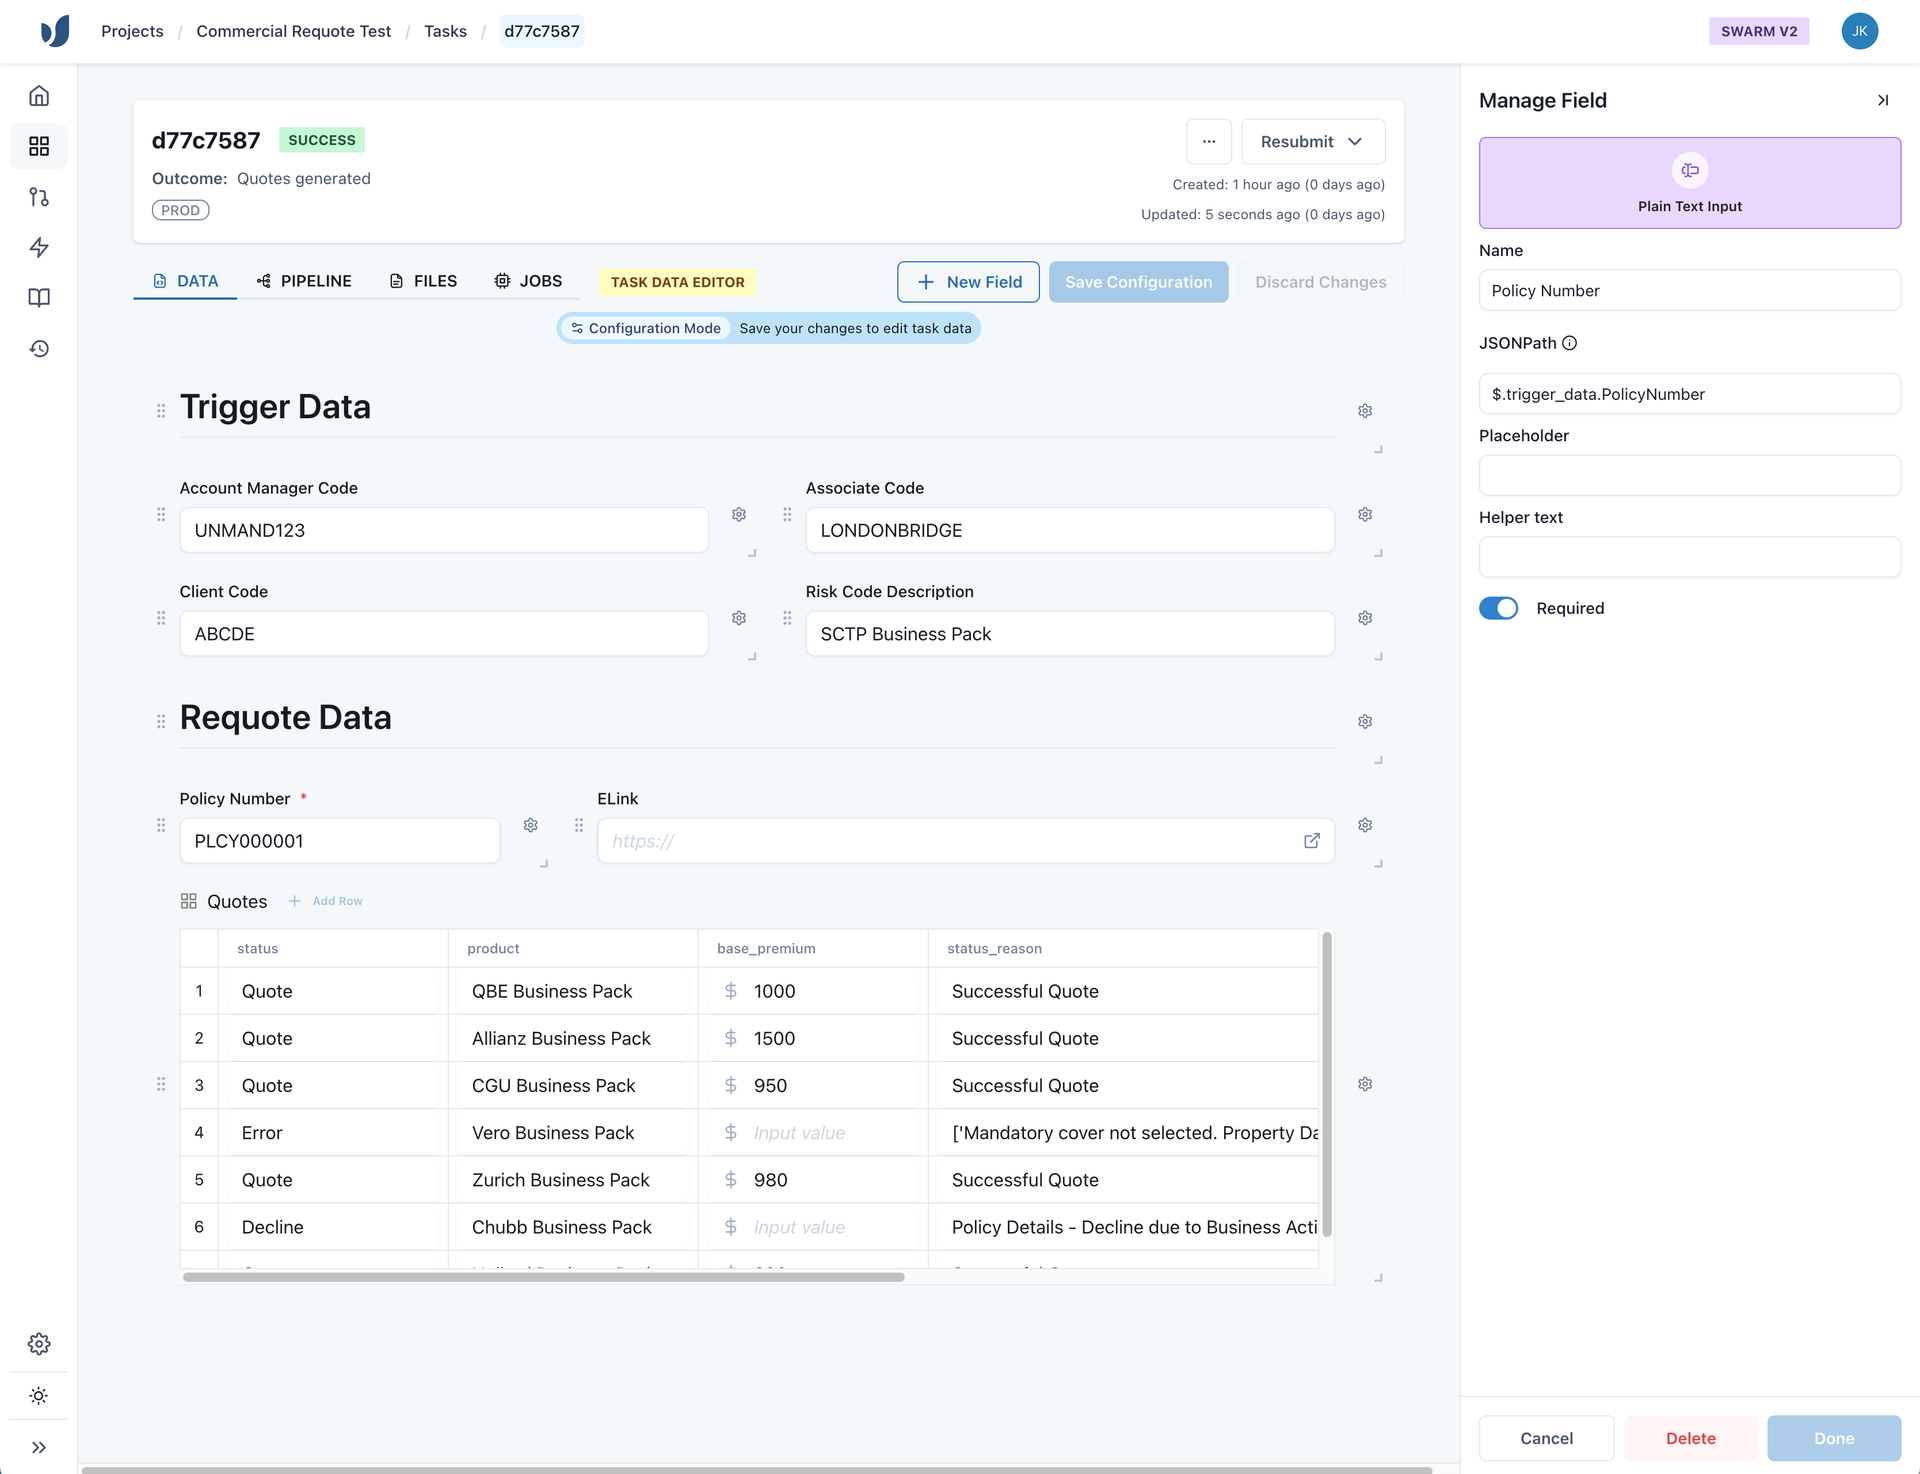Switch to the PIPELINE tab
The width and height of the screenshot is (1920, 1474).
point(305,281)
